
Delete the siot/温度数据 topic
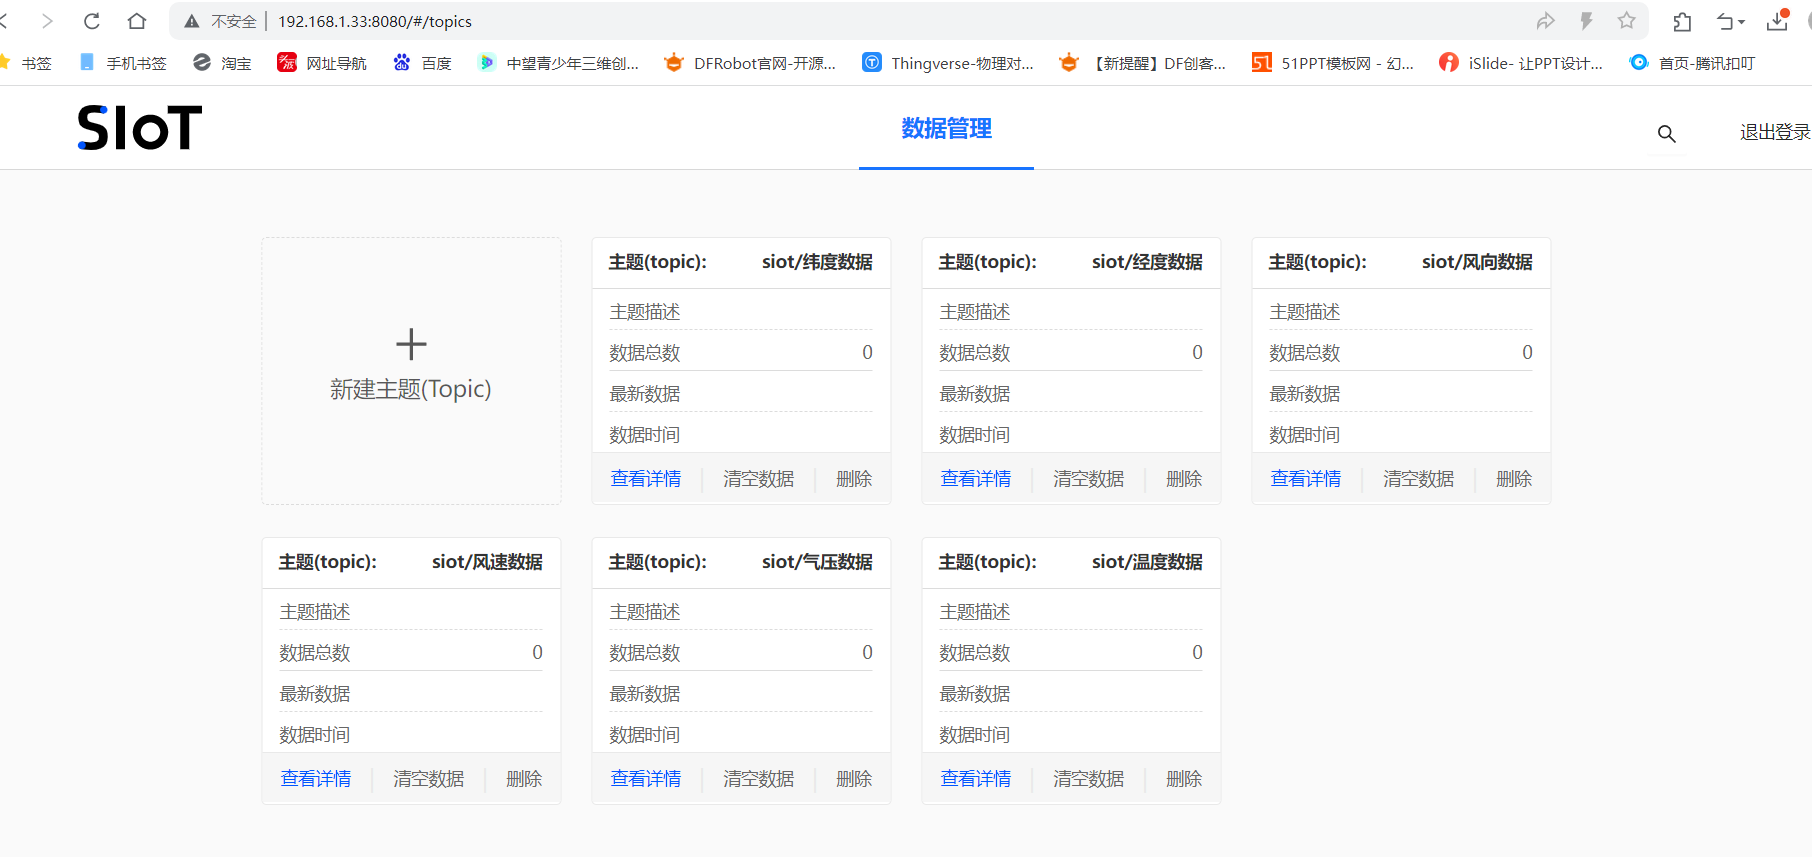[x=1184, y=779]
